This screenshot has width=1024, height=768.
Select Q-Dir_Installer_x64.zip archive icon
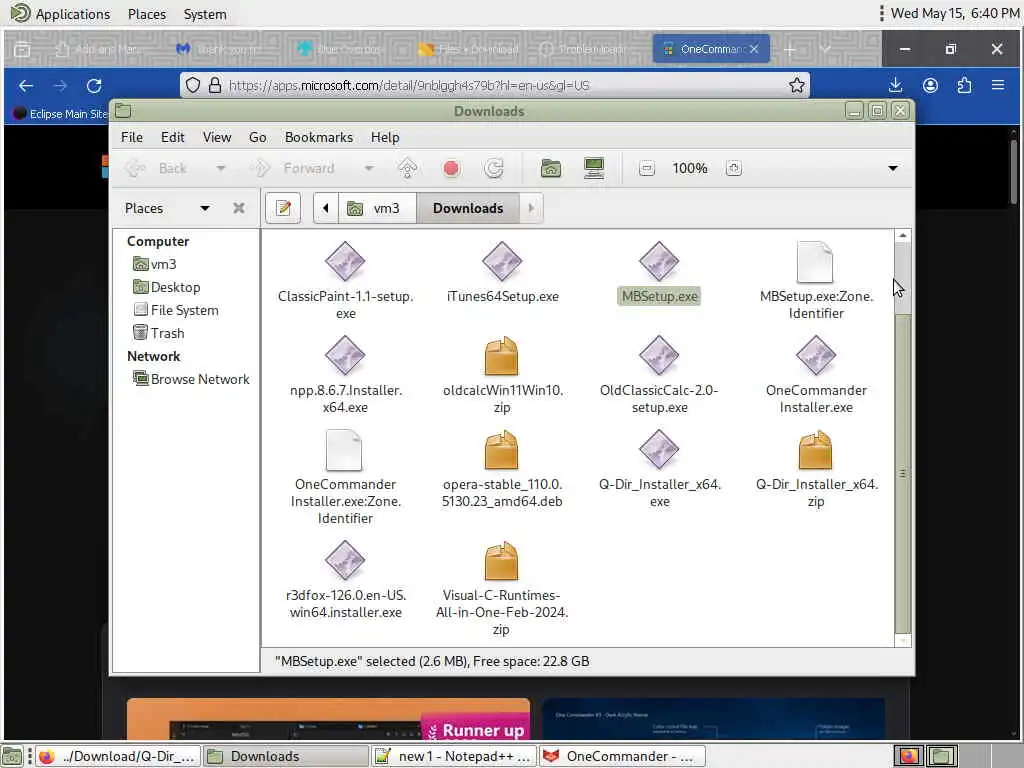coord(816,450)
